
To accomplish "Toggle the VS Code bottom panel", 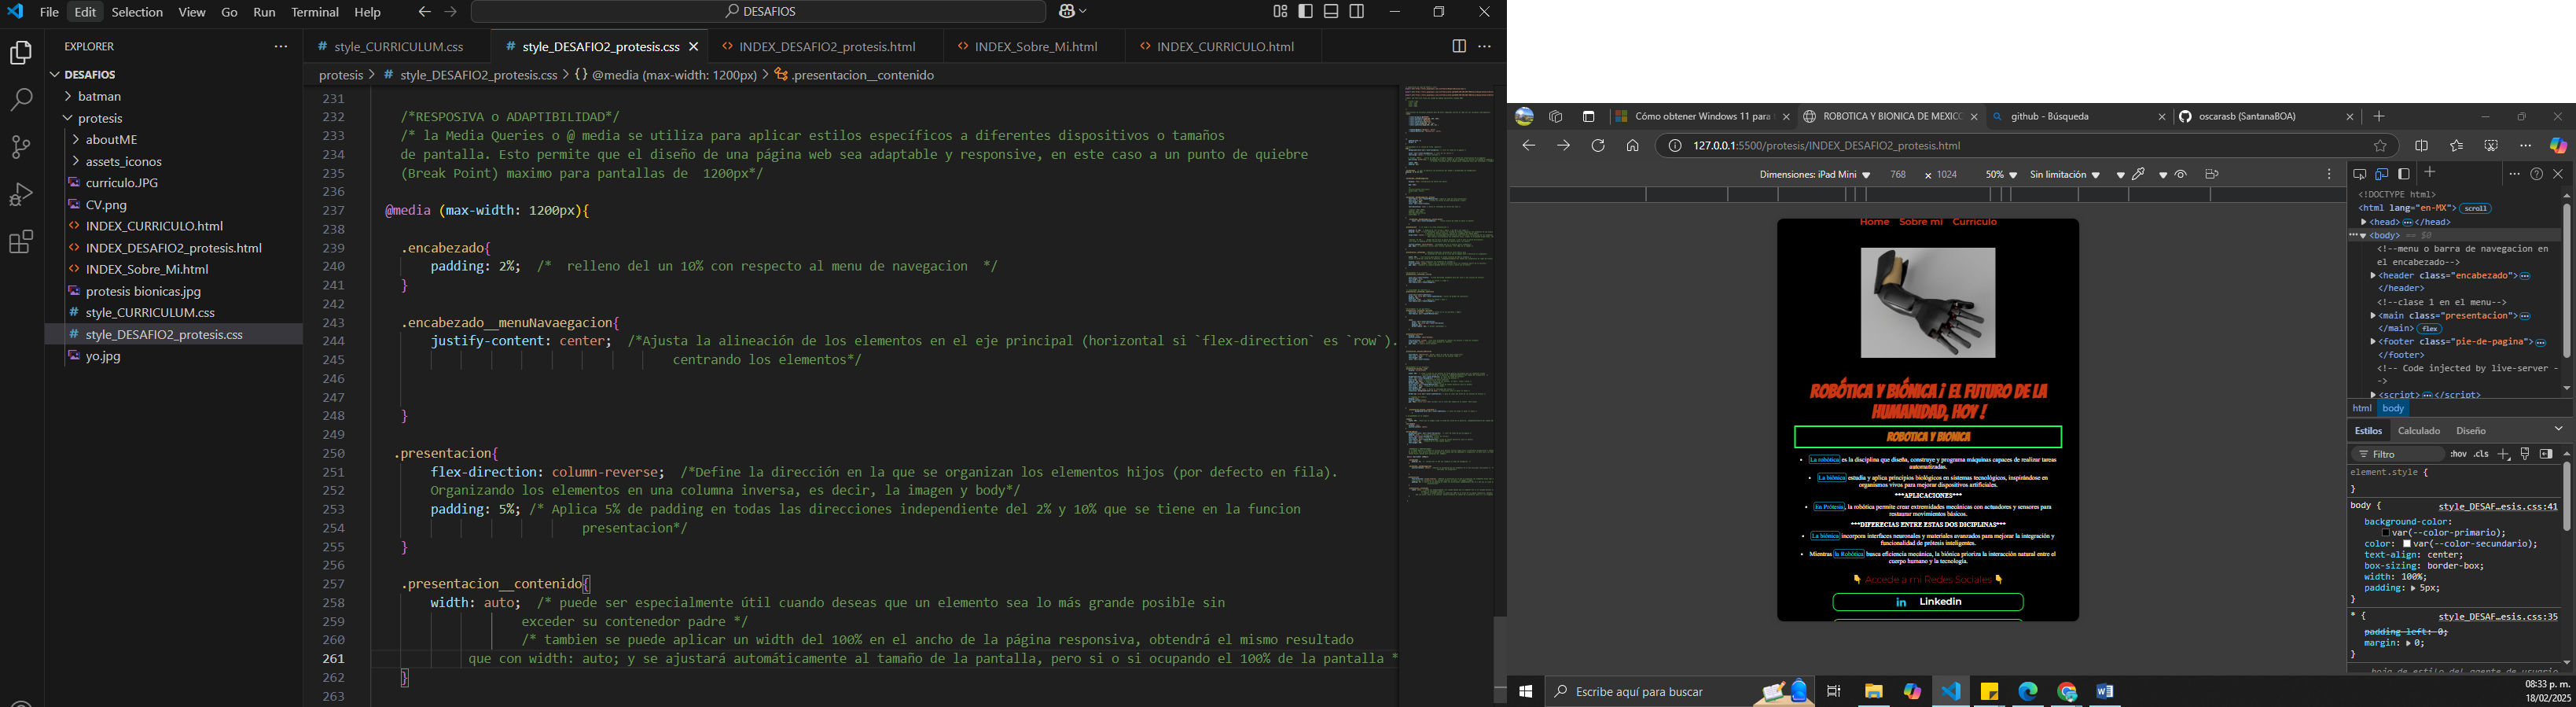I will point(1332,12).
